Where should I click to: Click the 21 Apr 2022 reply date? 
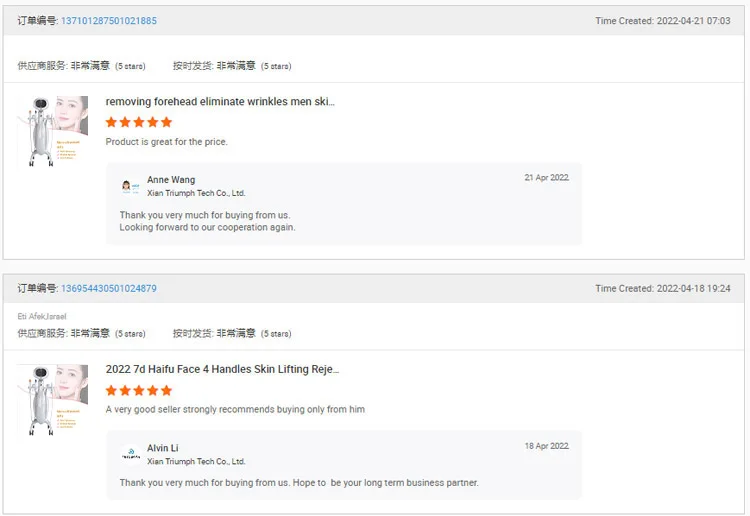pyautogui.click(x=546, y=178)
